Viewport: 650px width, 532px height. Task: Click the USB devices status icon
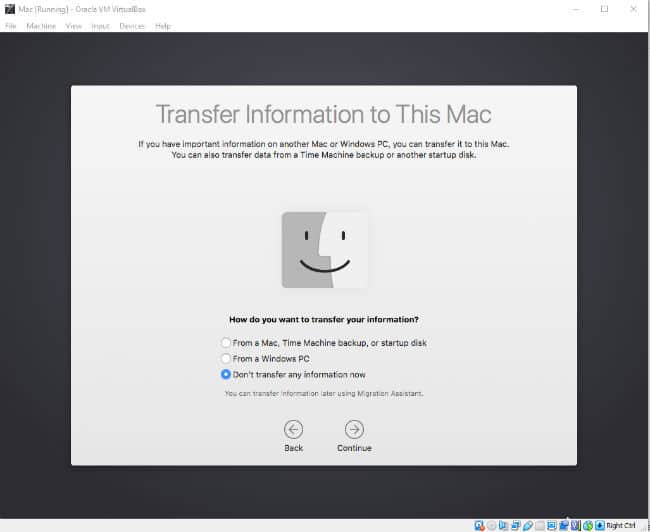(527, 525)
